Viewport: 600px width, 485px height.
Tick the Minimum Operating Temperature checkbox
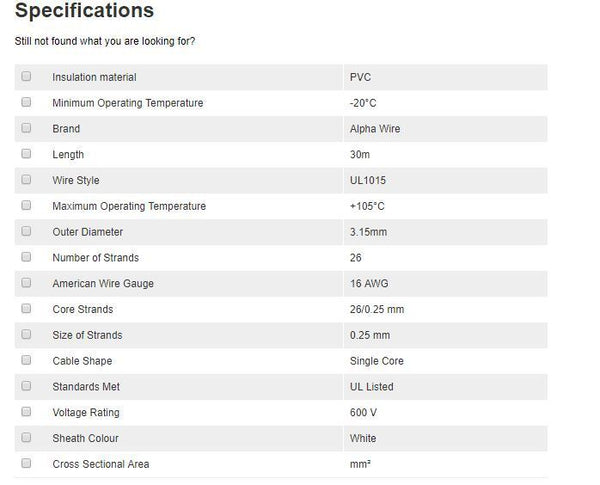click(26, 102)
